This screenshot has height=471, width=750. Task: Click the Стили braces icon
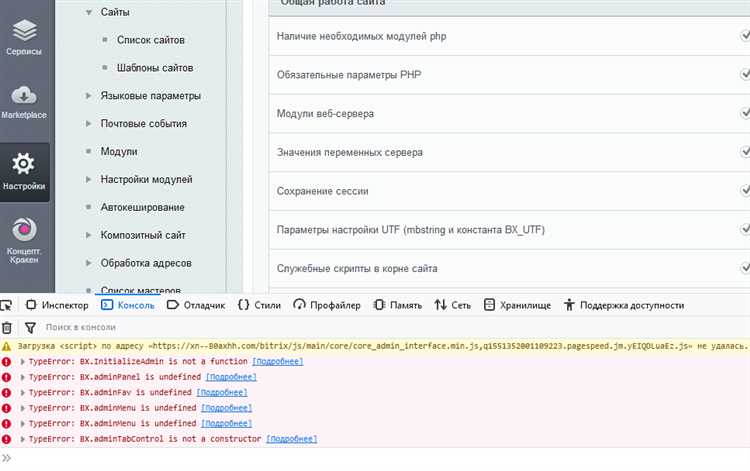[243, 305]
